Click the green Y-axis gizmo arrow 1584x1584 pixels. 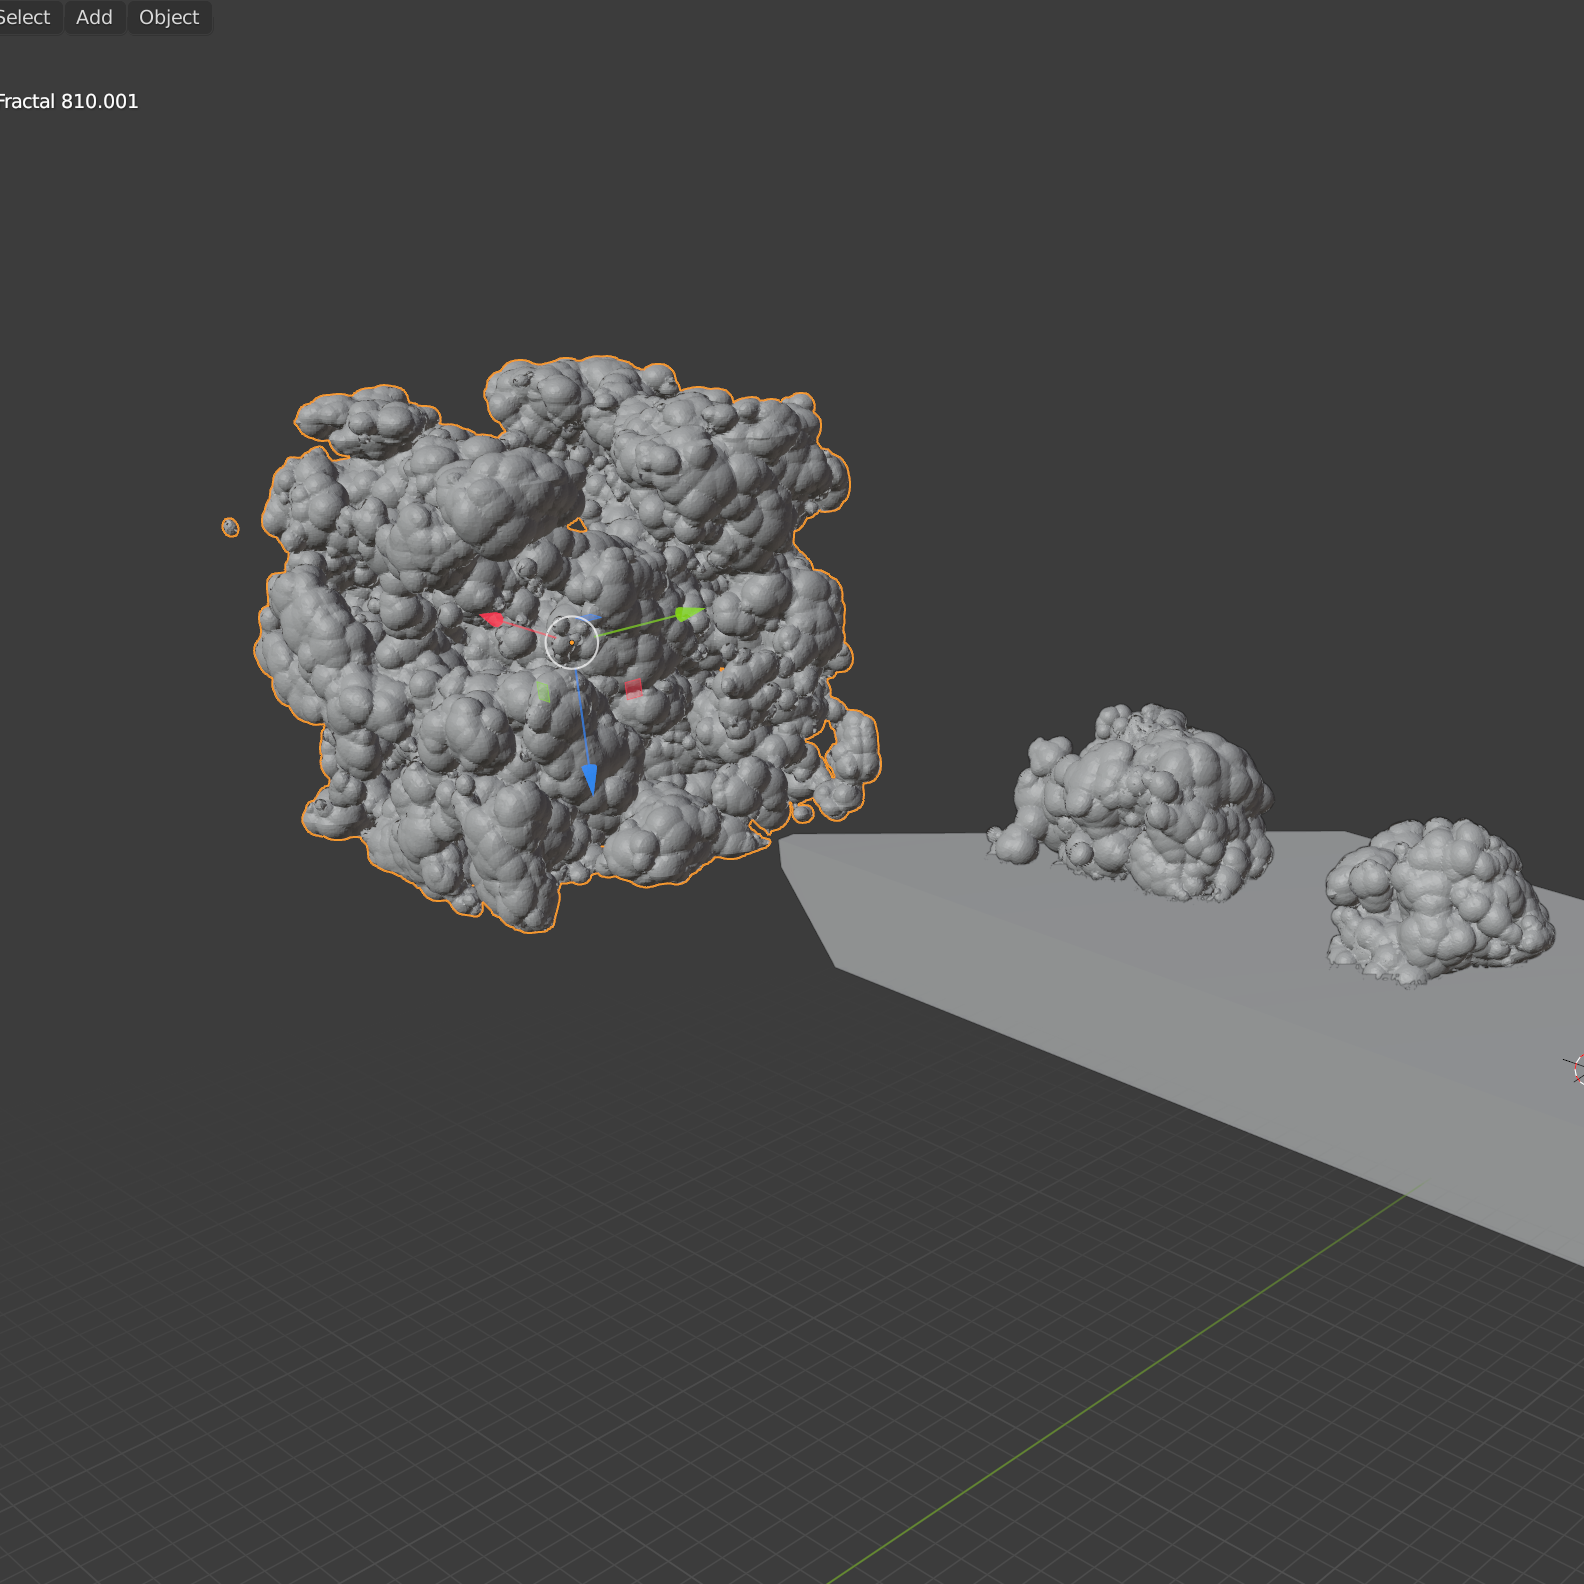click(x=690, y=613)
